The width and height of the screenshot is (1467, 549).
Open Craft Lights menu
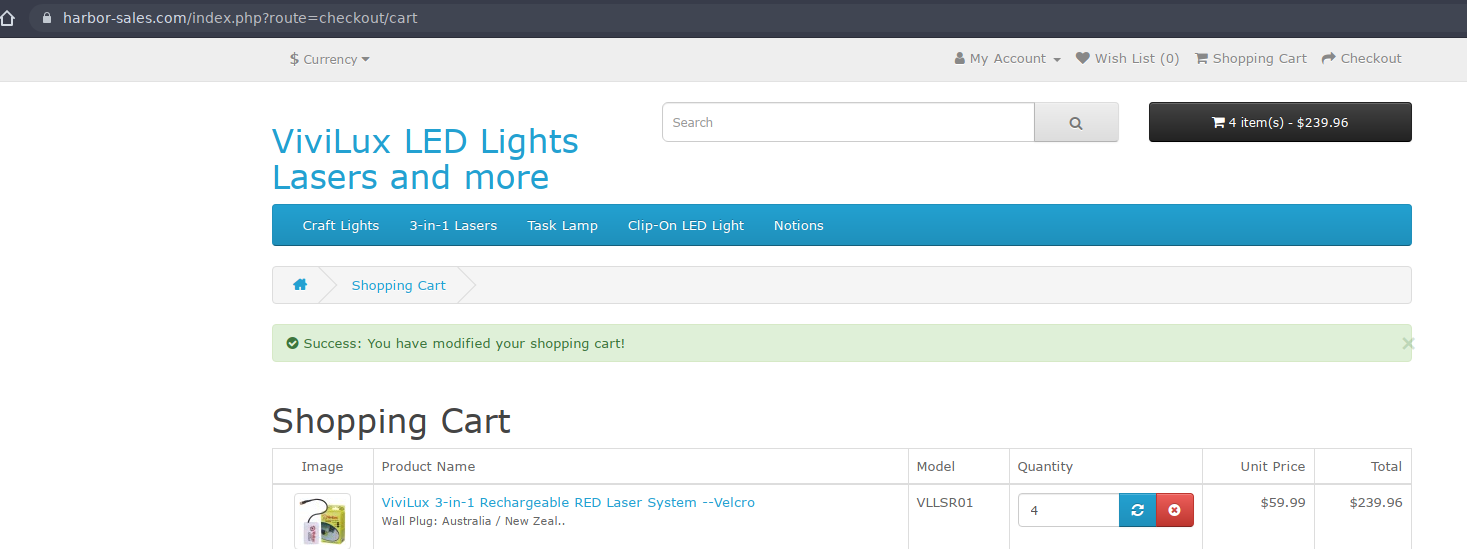tap(341, 225)
